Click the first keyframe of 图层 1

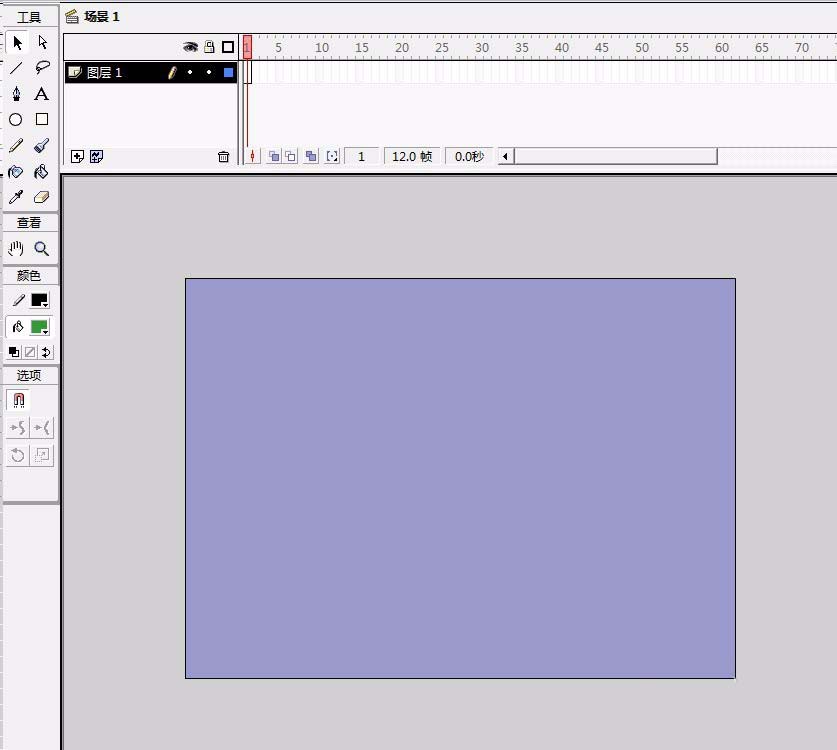(248, 72)
